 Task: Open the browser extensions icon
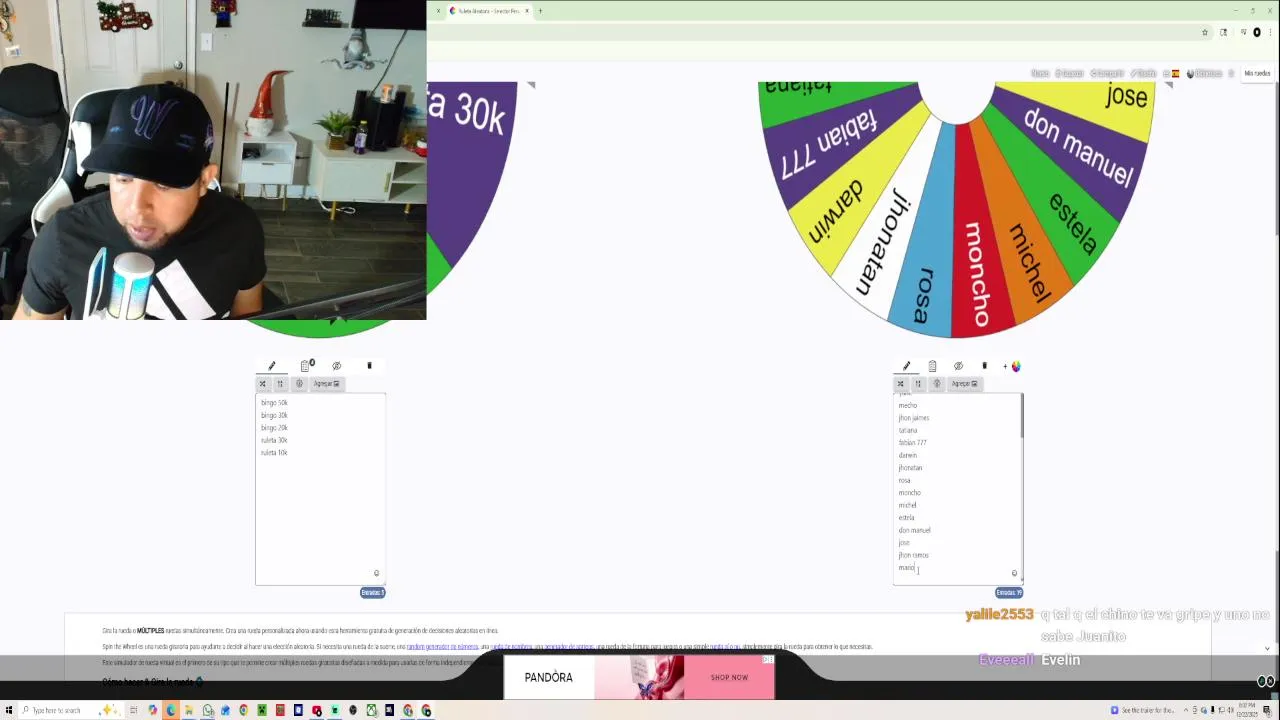1223,32
